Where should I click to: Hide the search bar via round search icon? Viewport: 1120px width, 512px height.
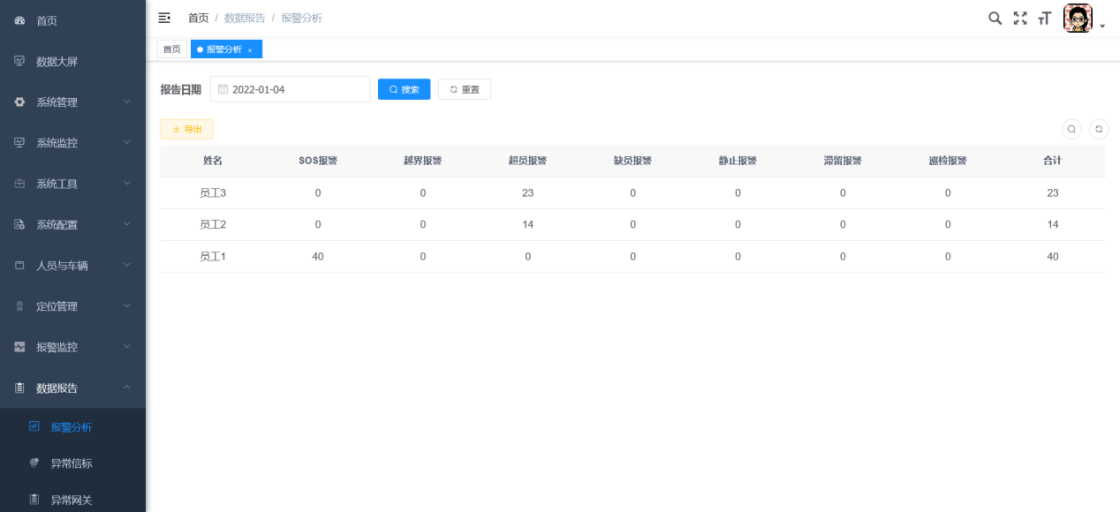pyautogui.click(x=1071, y=129)
